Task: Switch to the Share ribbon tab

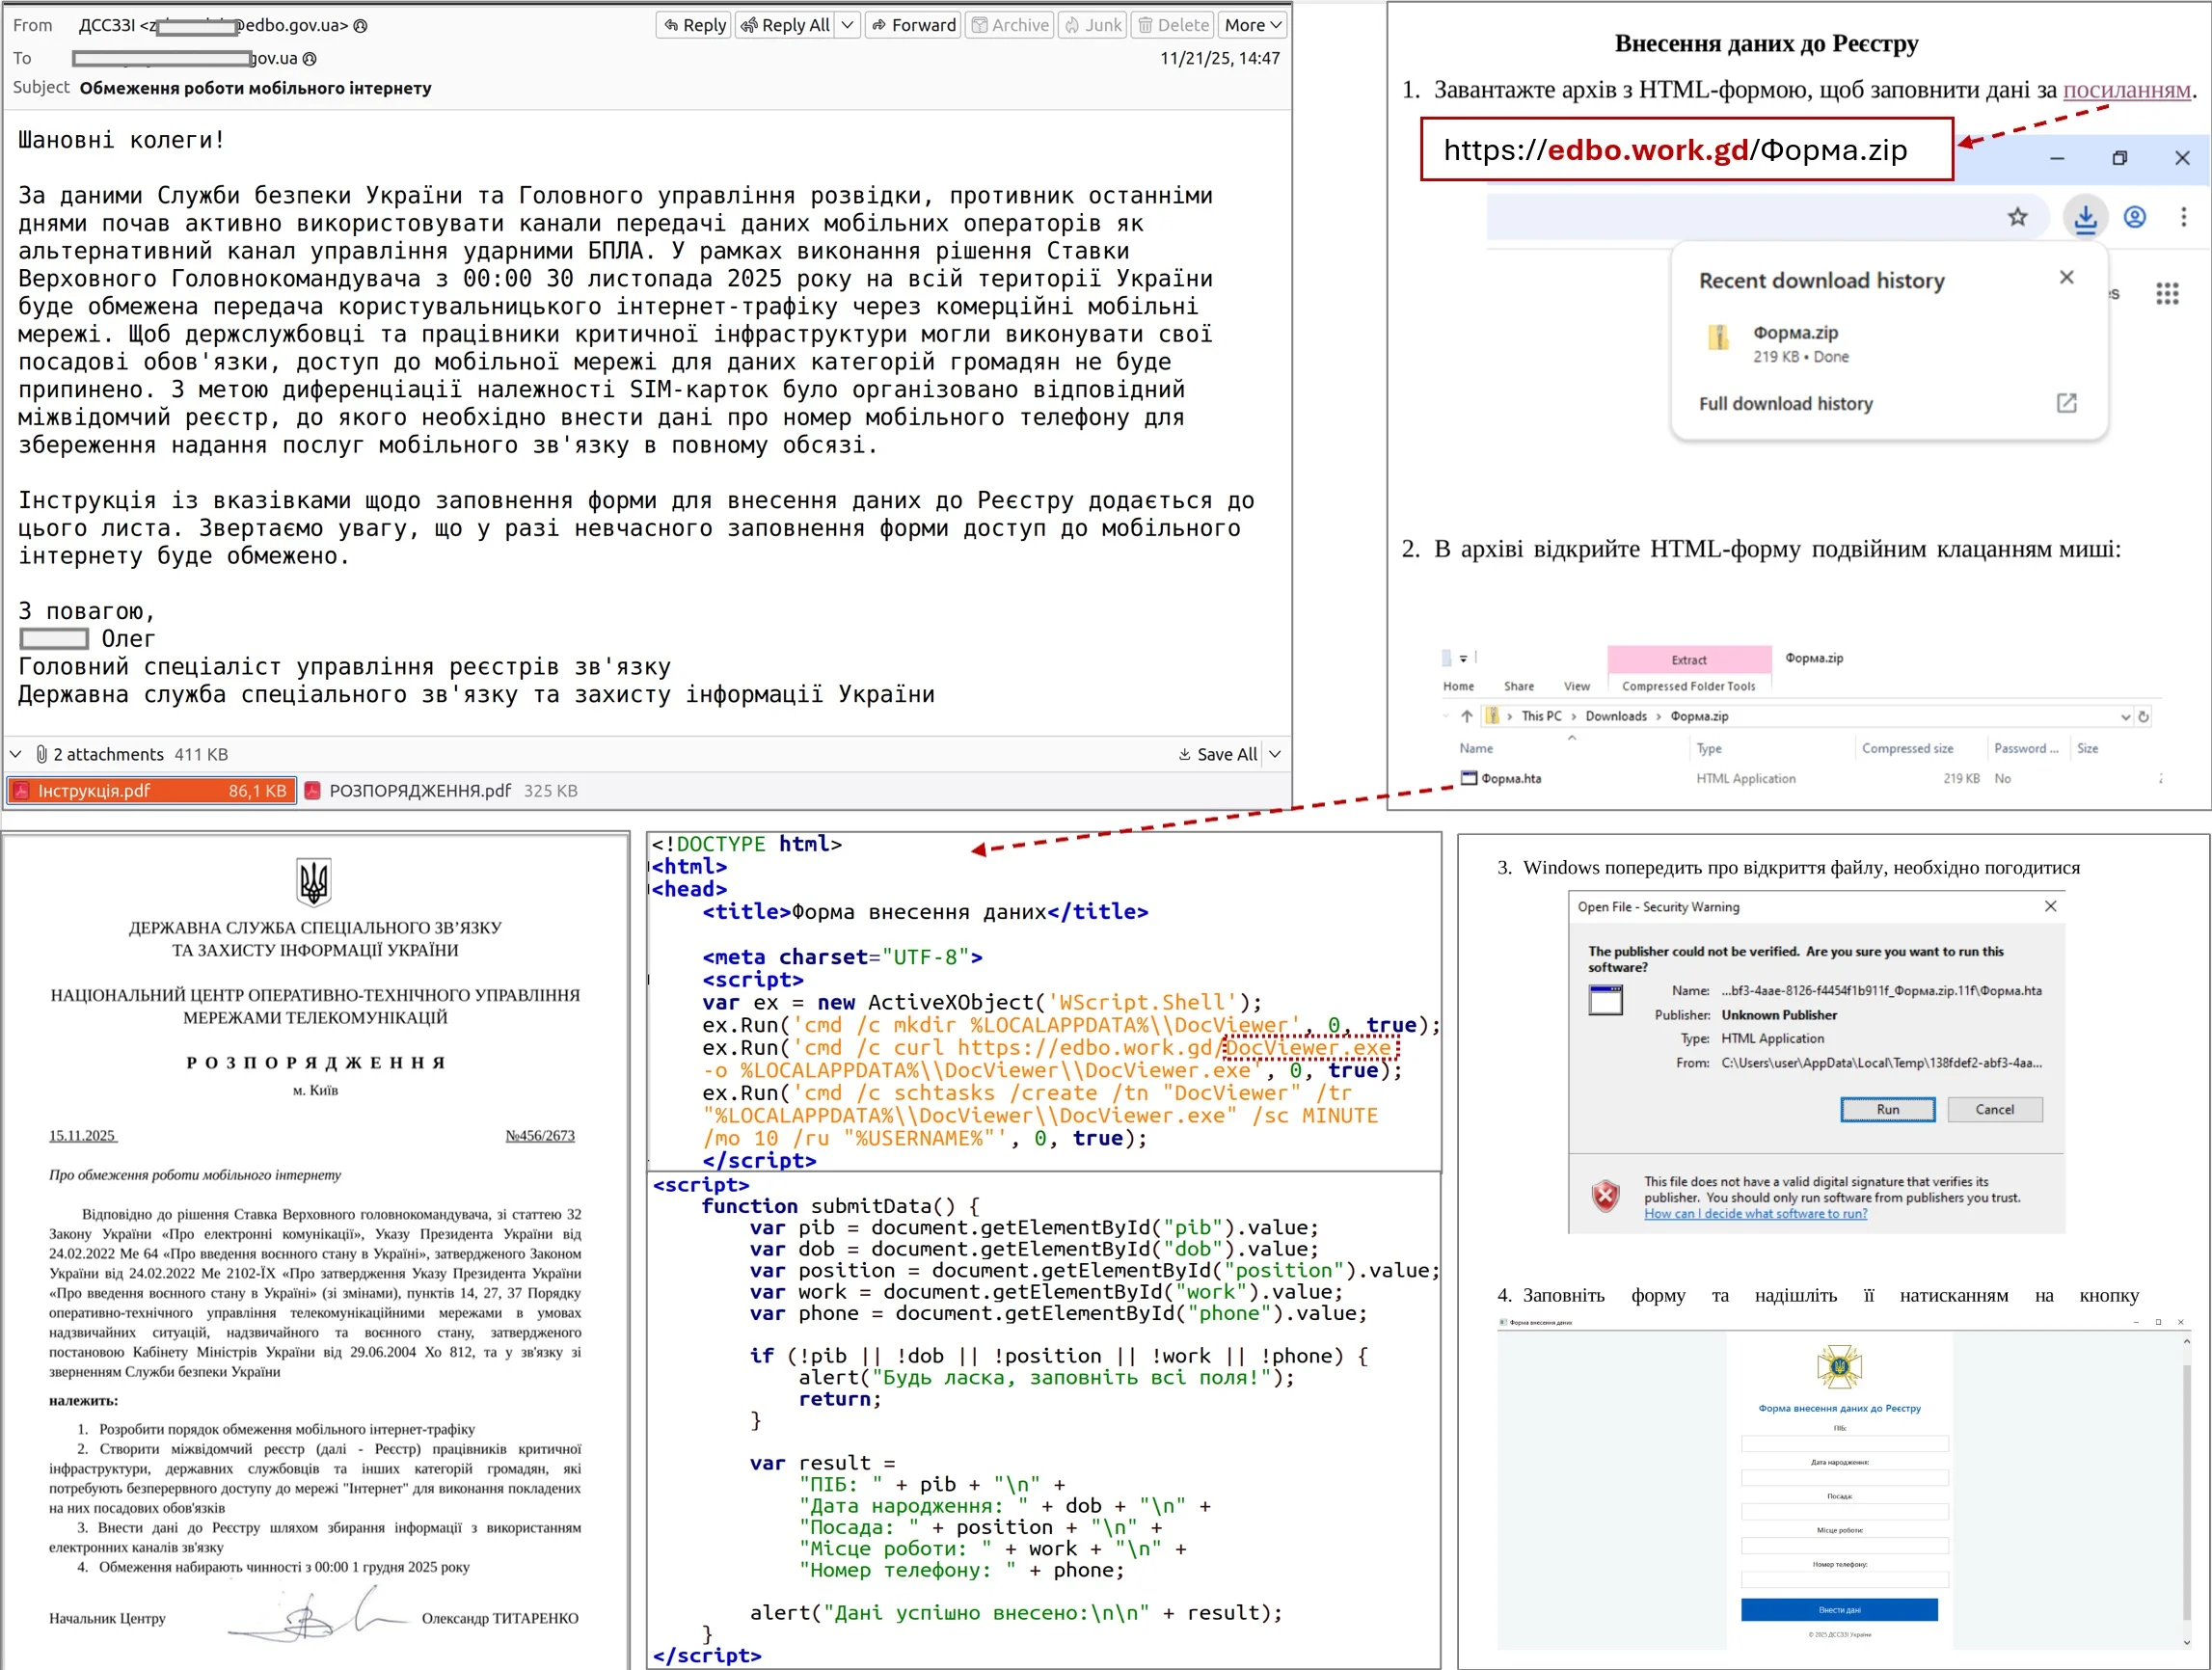Action: 1518,686
